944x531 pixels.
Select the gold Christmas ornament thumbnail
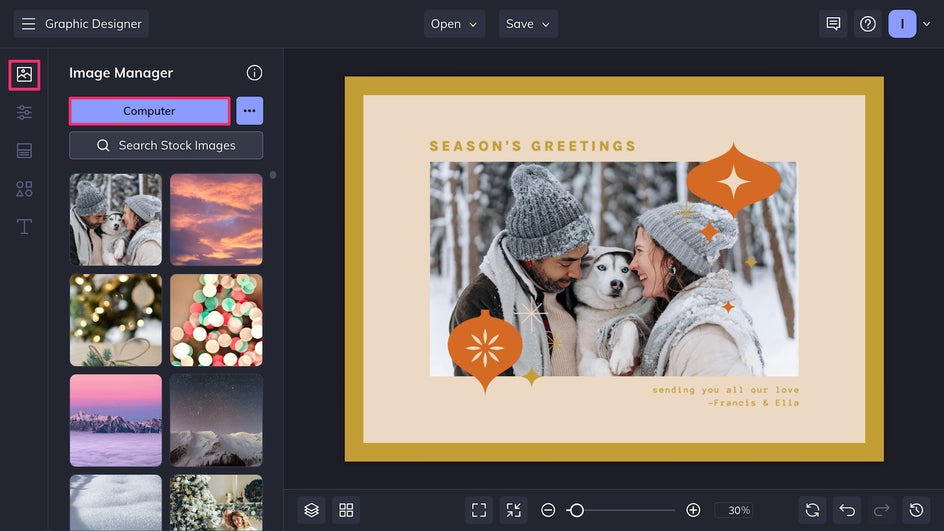116,320
